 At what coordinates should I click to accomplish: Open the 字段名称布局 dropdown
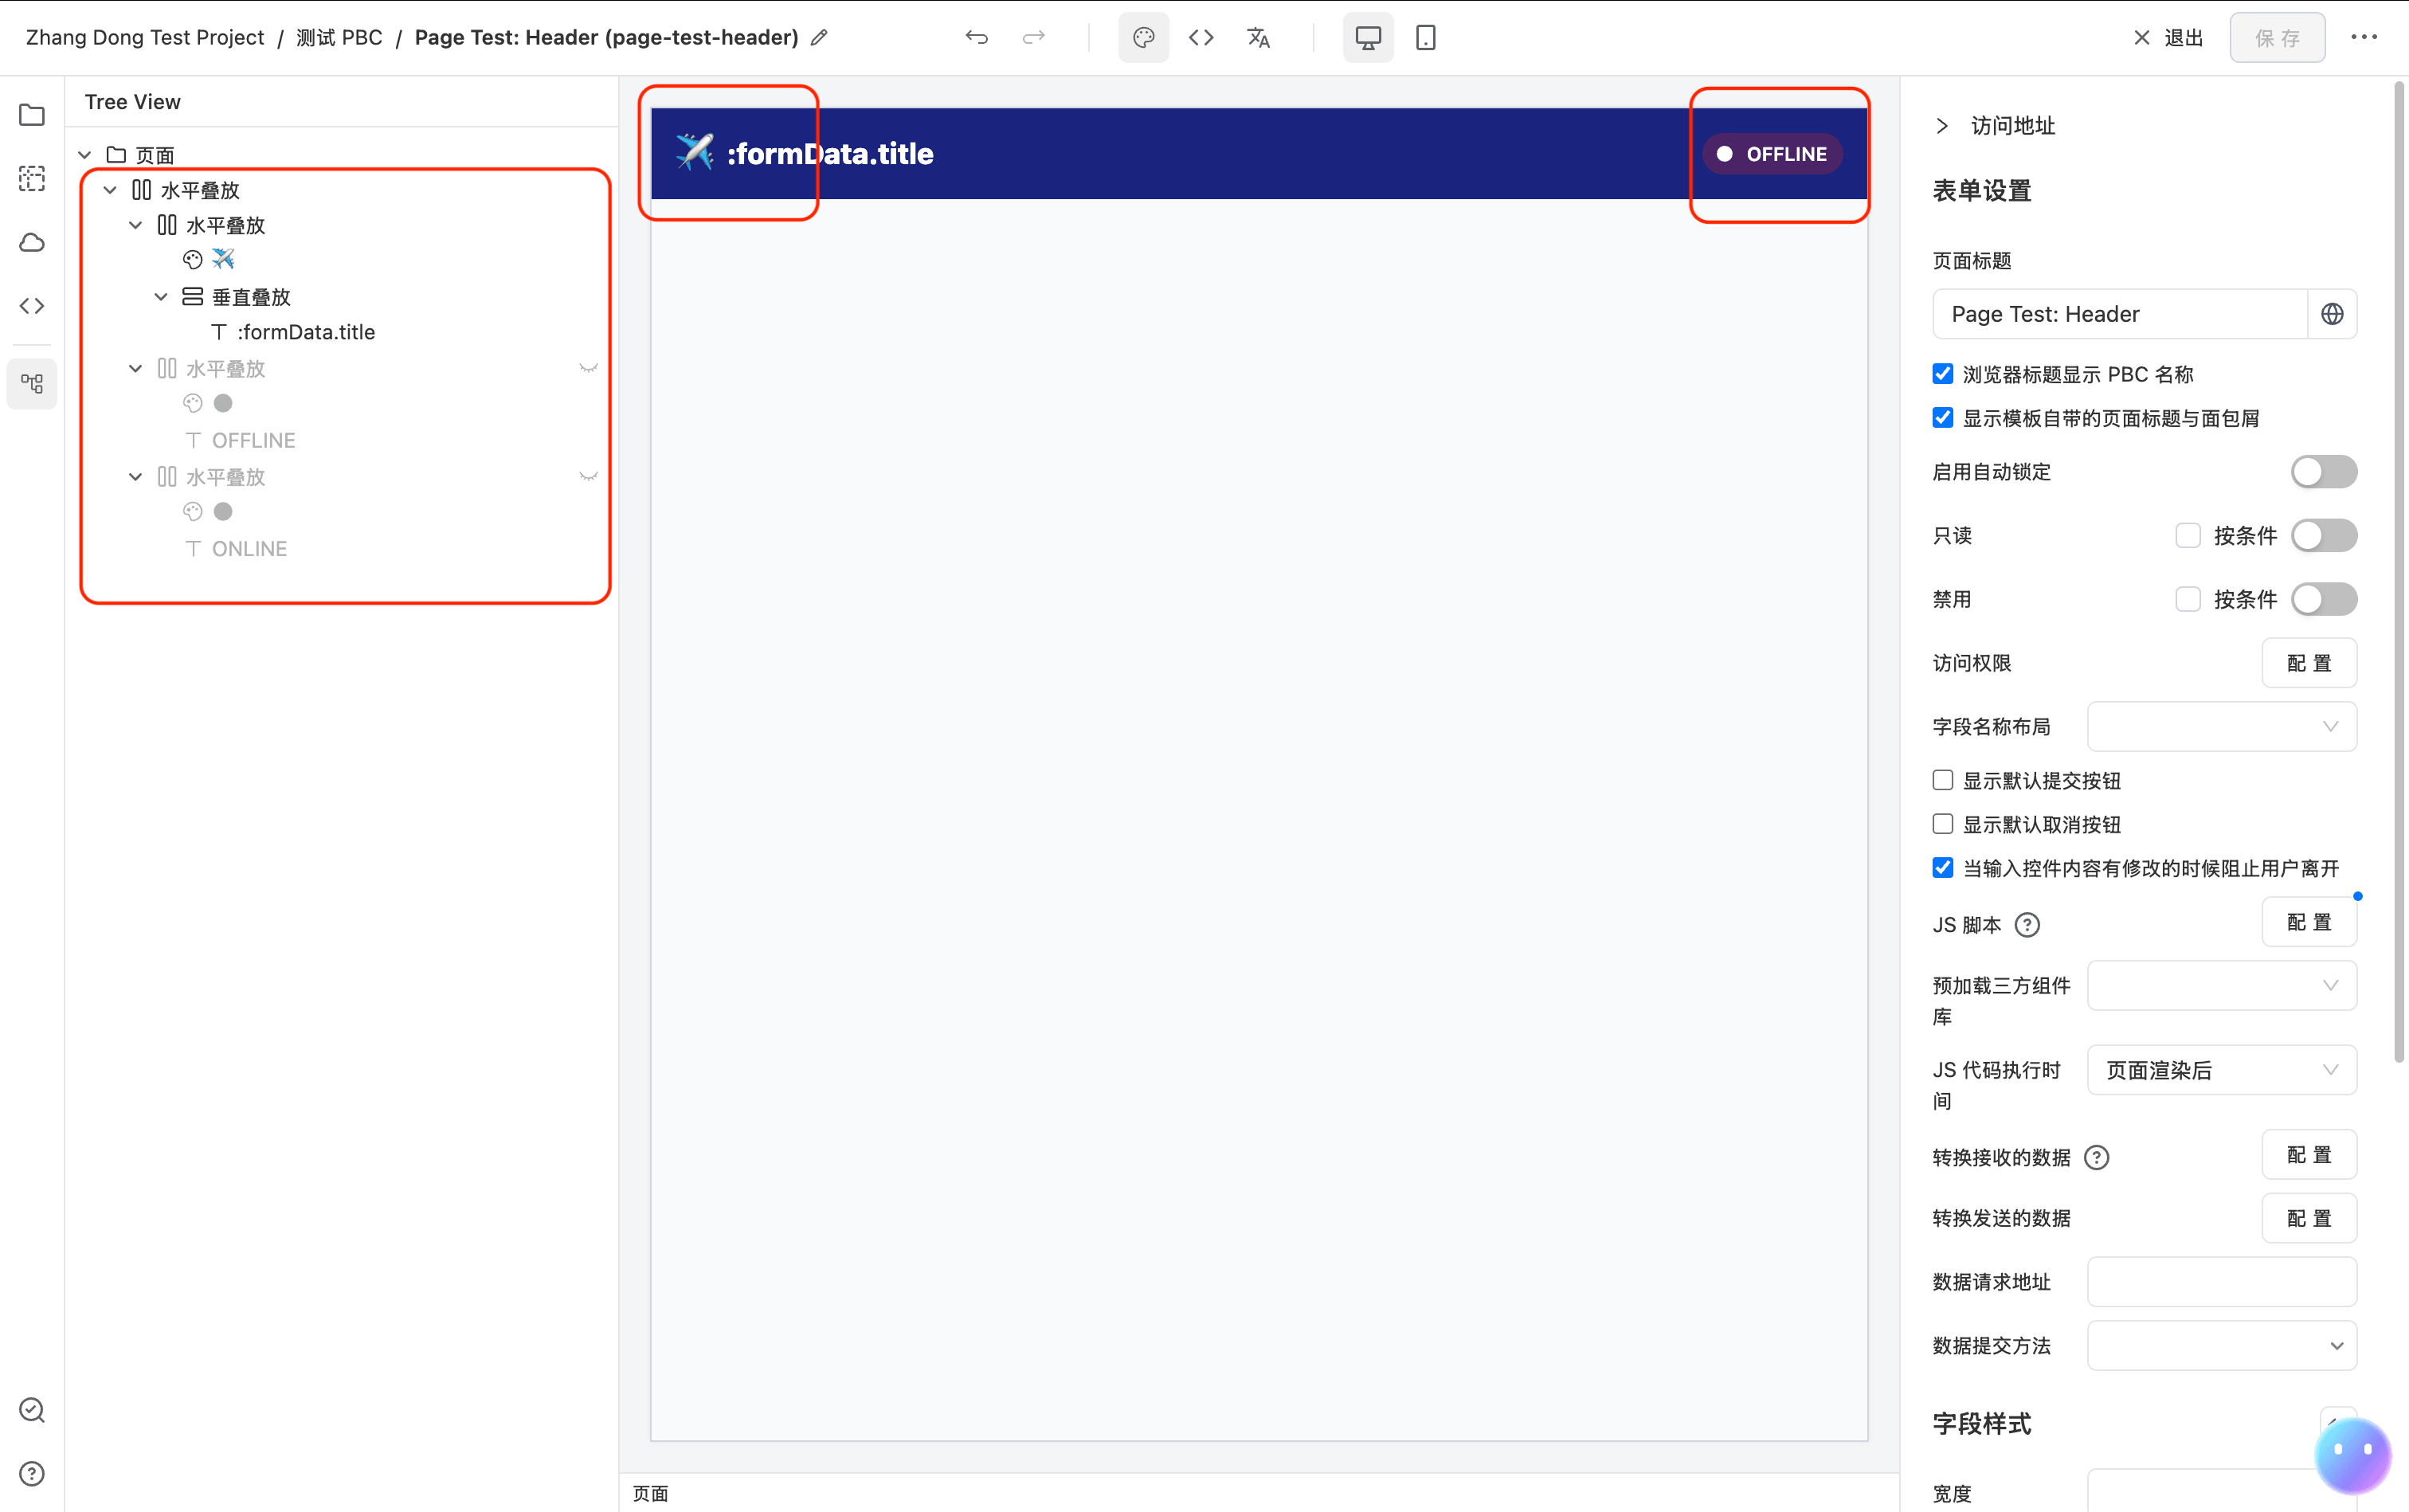2221,727
